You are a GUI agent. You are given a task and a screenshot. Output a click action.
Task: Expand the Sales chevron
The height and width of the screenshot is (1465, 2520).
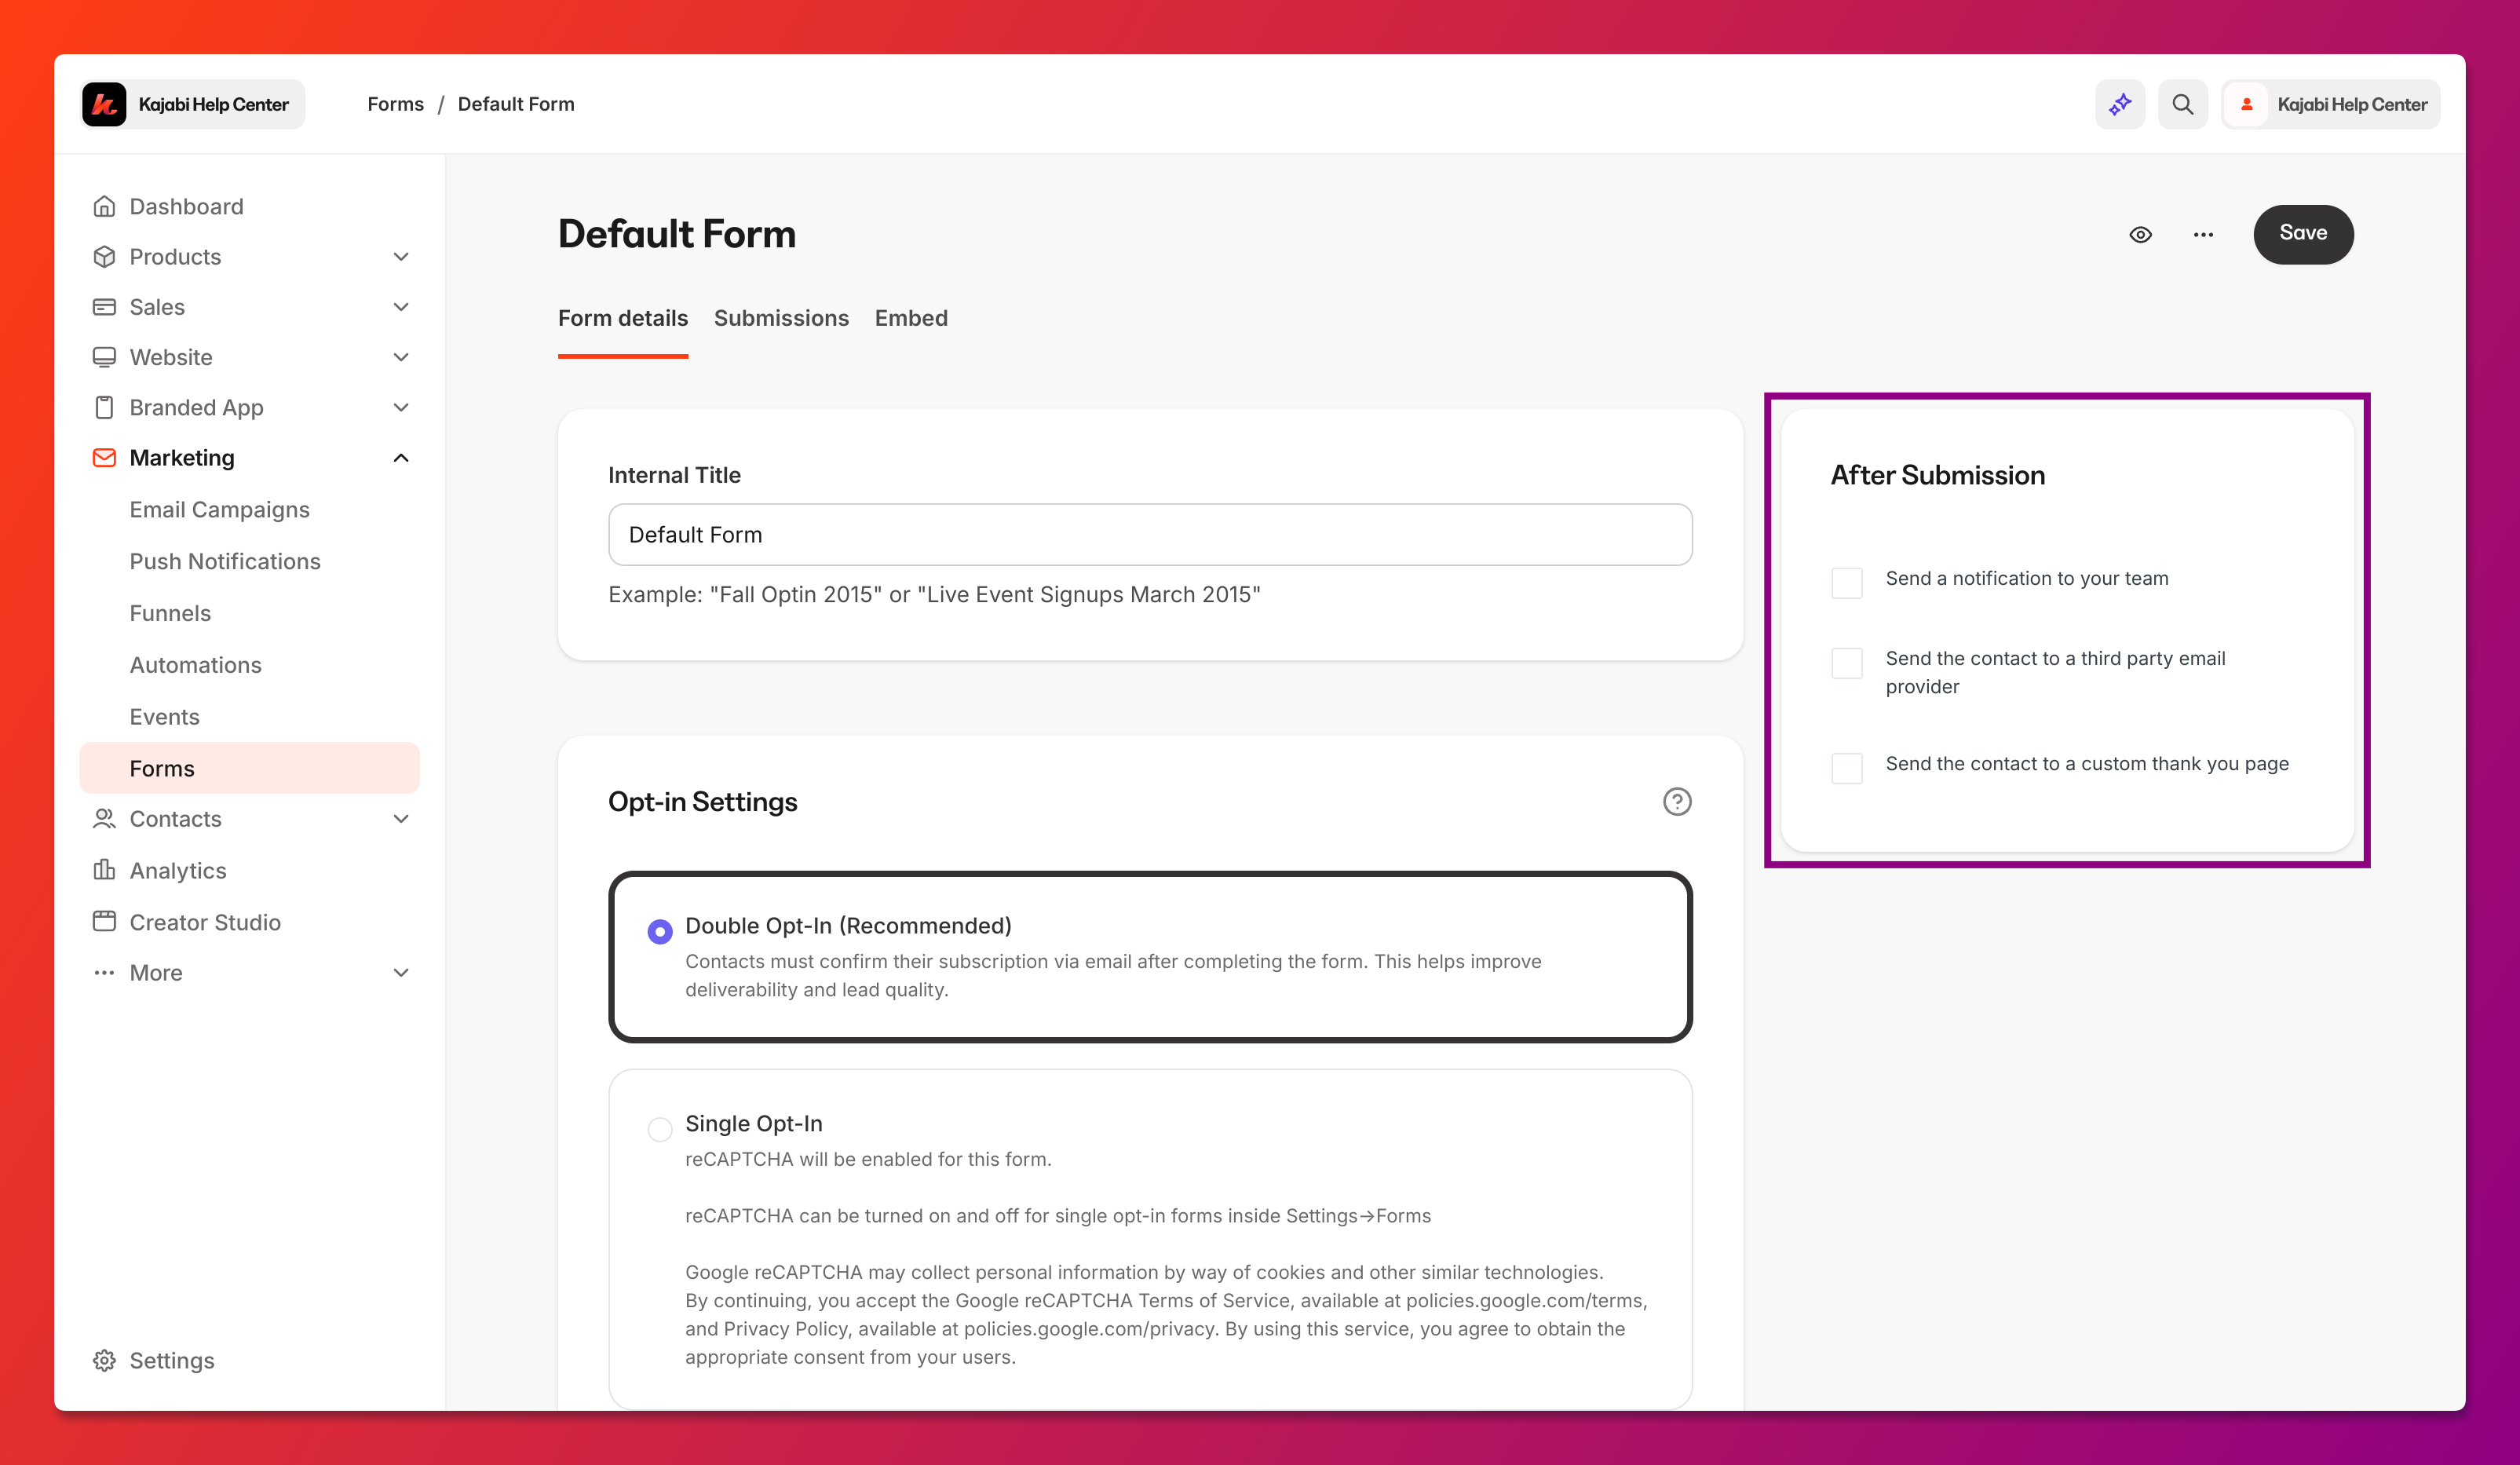(x=401, y=307)
